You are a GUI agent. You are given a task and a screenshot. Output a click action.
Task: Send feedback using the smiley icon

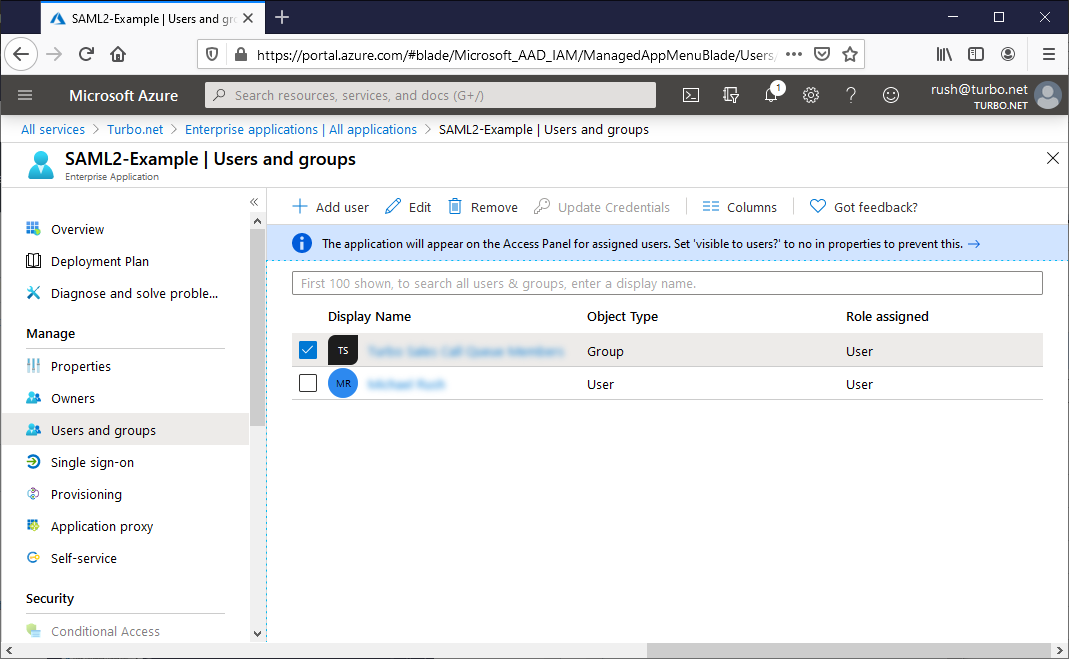(890, 95)
